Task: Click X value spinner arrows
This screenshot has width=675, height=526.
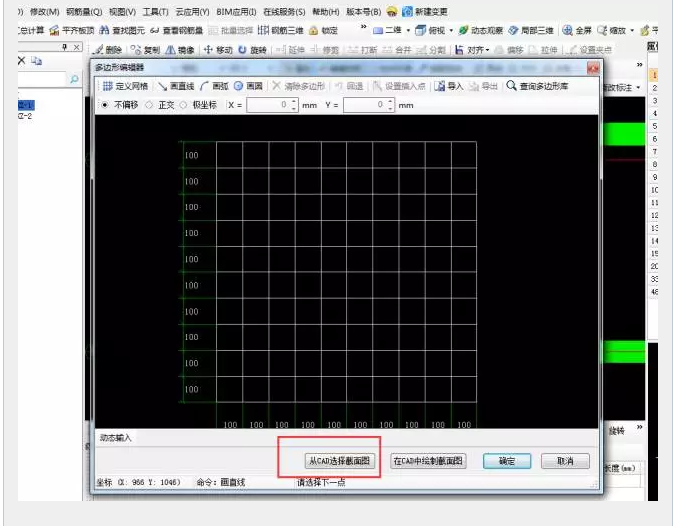Action: tap(294, 105)
